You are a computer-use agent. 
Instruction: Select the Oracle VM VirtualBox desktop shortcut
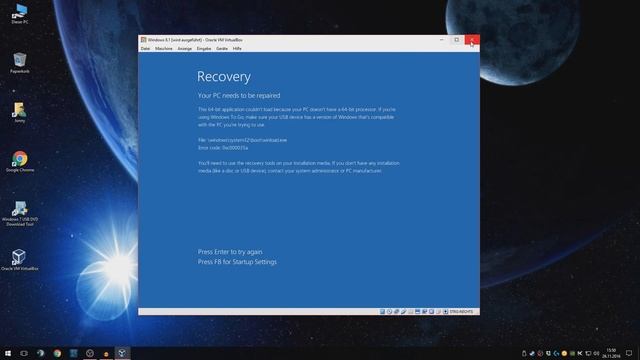[20, 260]
